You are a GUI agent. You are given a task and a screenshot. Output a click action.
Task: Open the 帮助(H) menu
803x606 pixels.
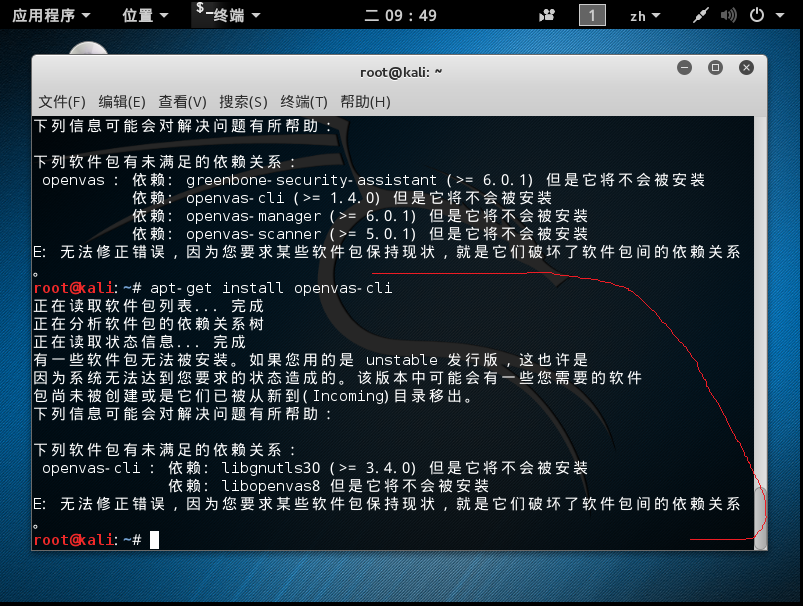click(x=365, y=102)
